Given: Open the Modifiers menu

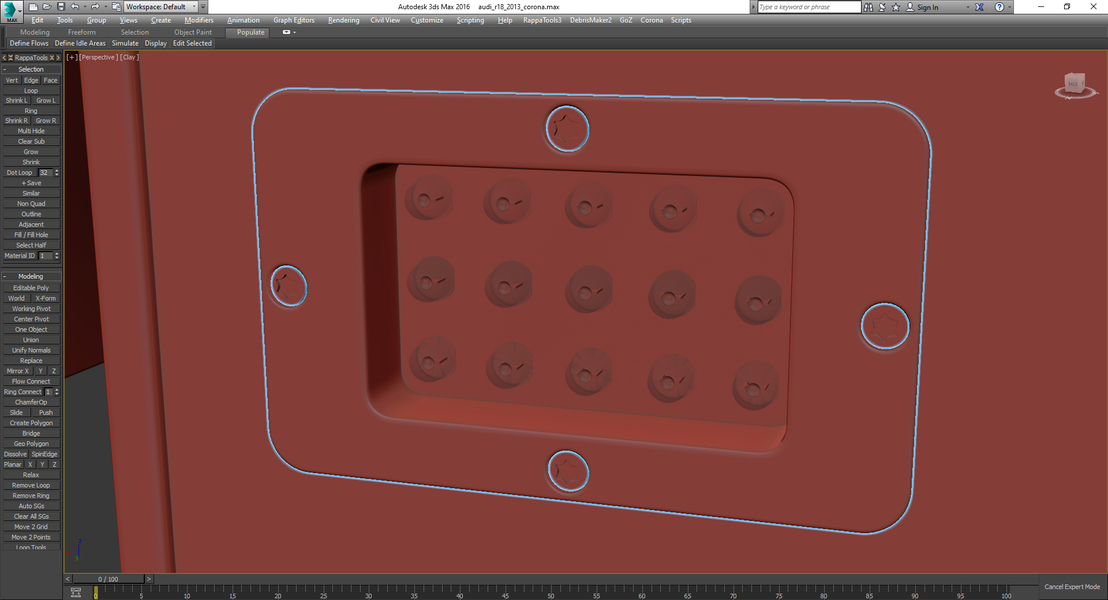Looking at the screenshot, I should (x=199, y=20).
